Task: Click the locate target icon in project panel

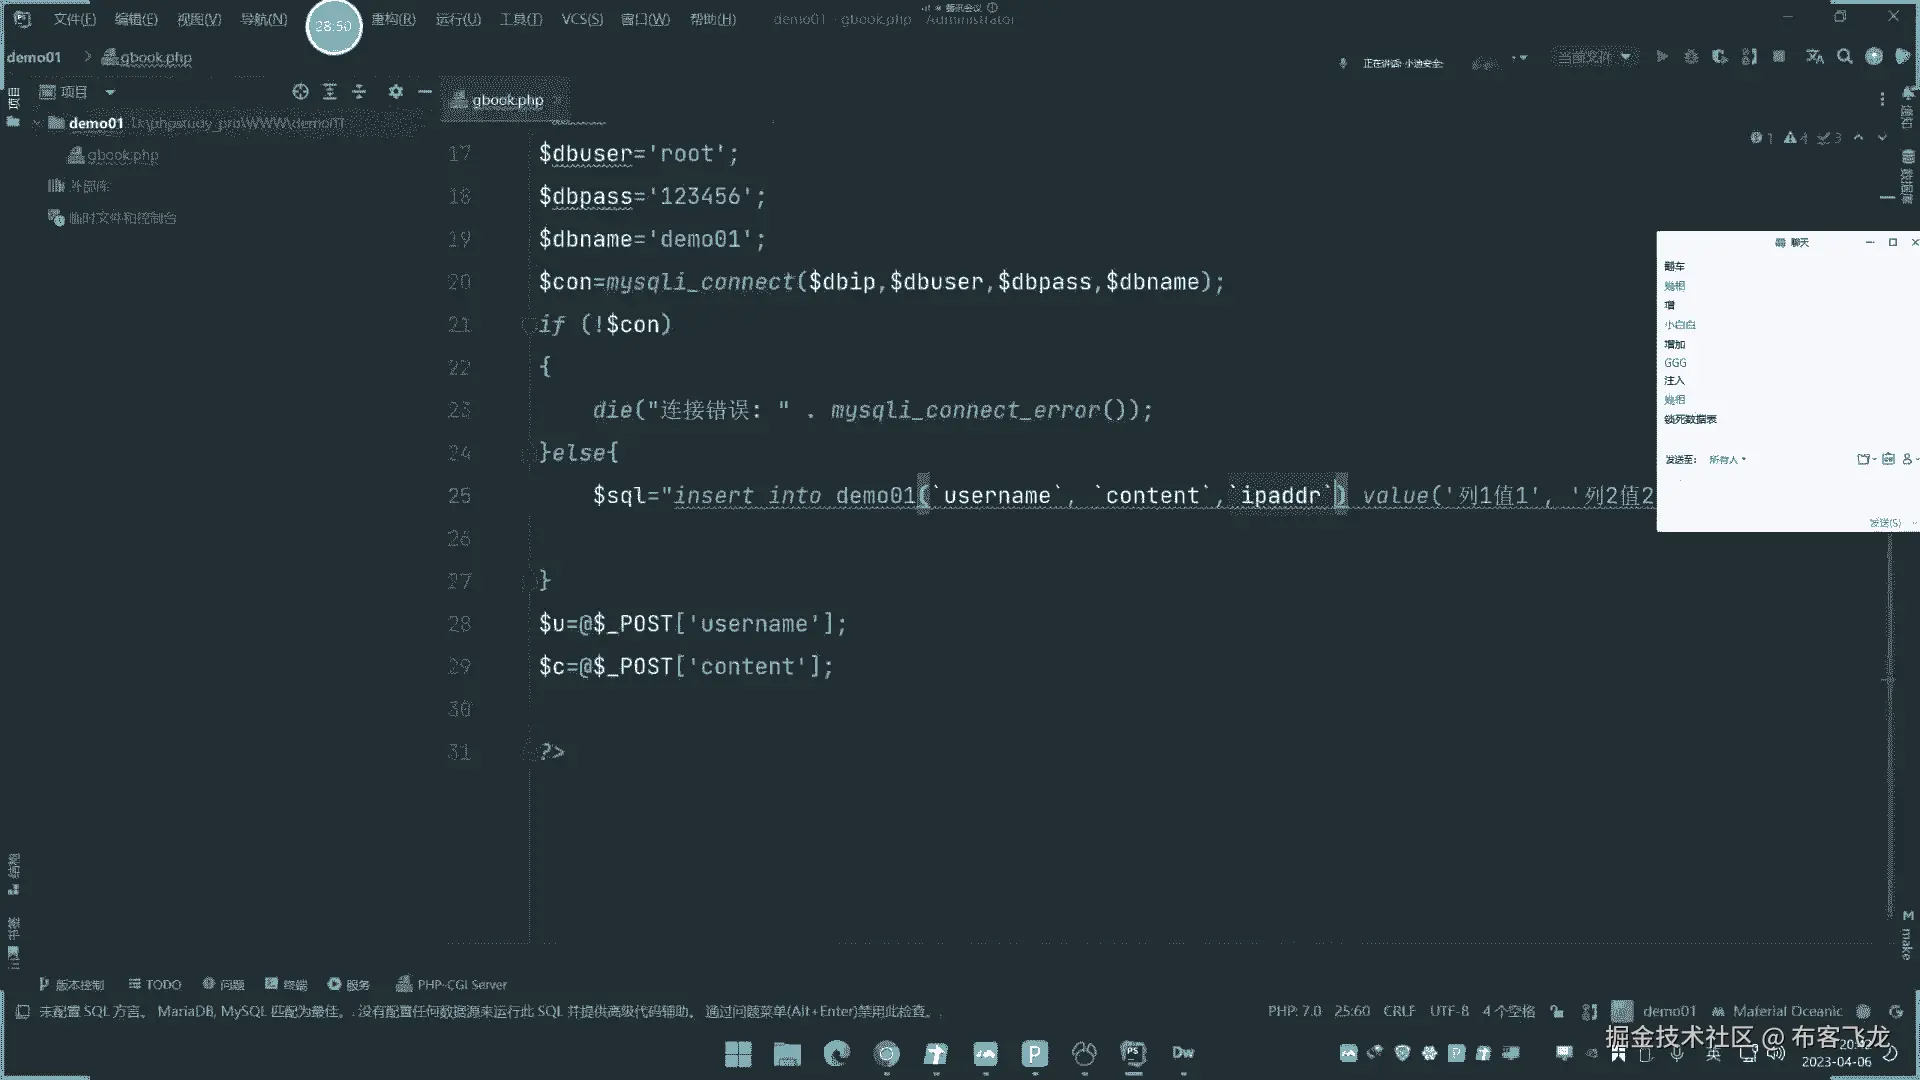Action: 300,92
